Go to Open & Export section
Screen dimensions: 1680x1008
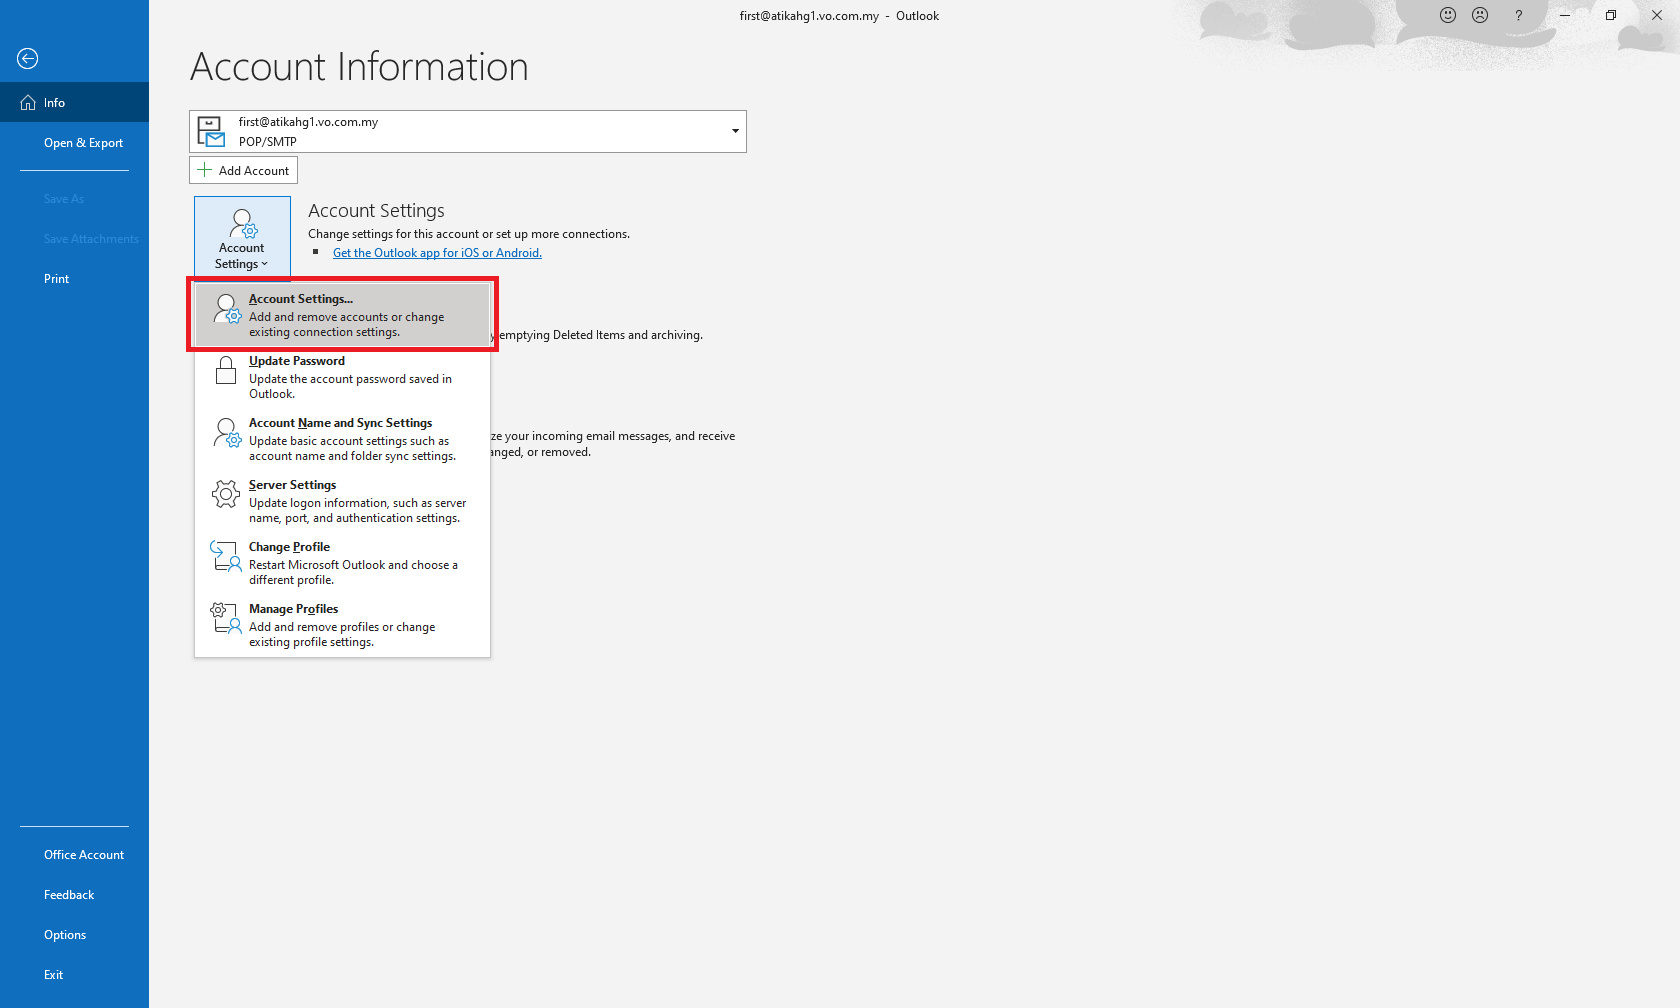click(x=83, y=143)
